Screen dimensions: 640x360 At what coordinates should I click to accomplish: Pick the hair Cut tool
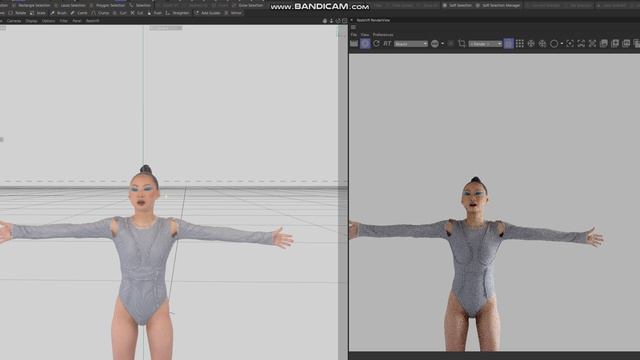(137, 13)
